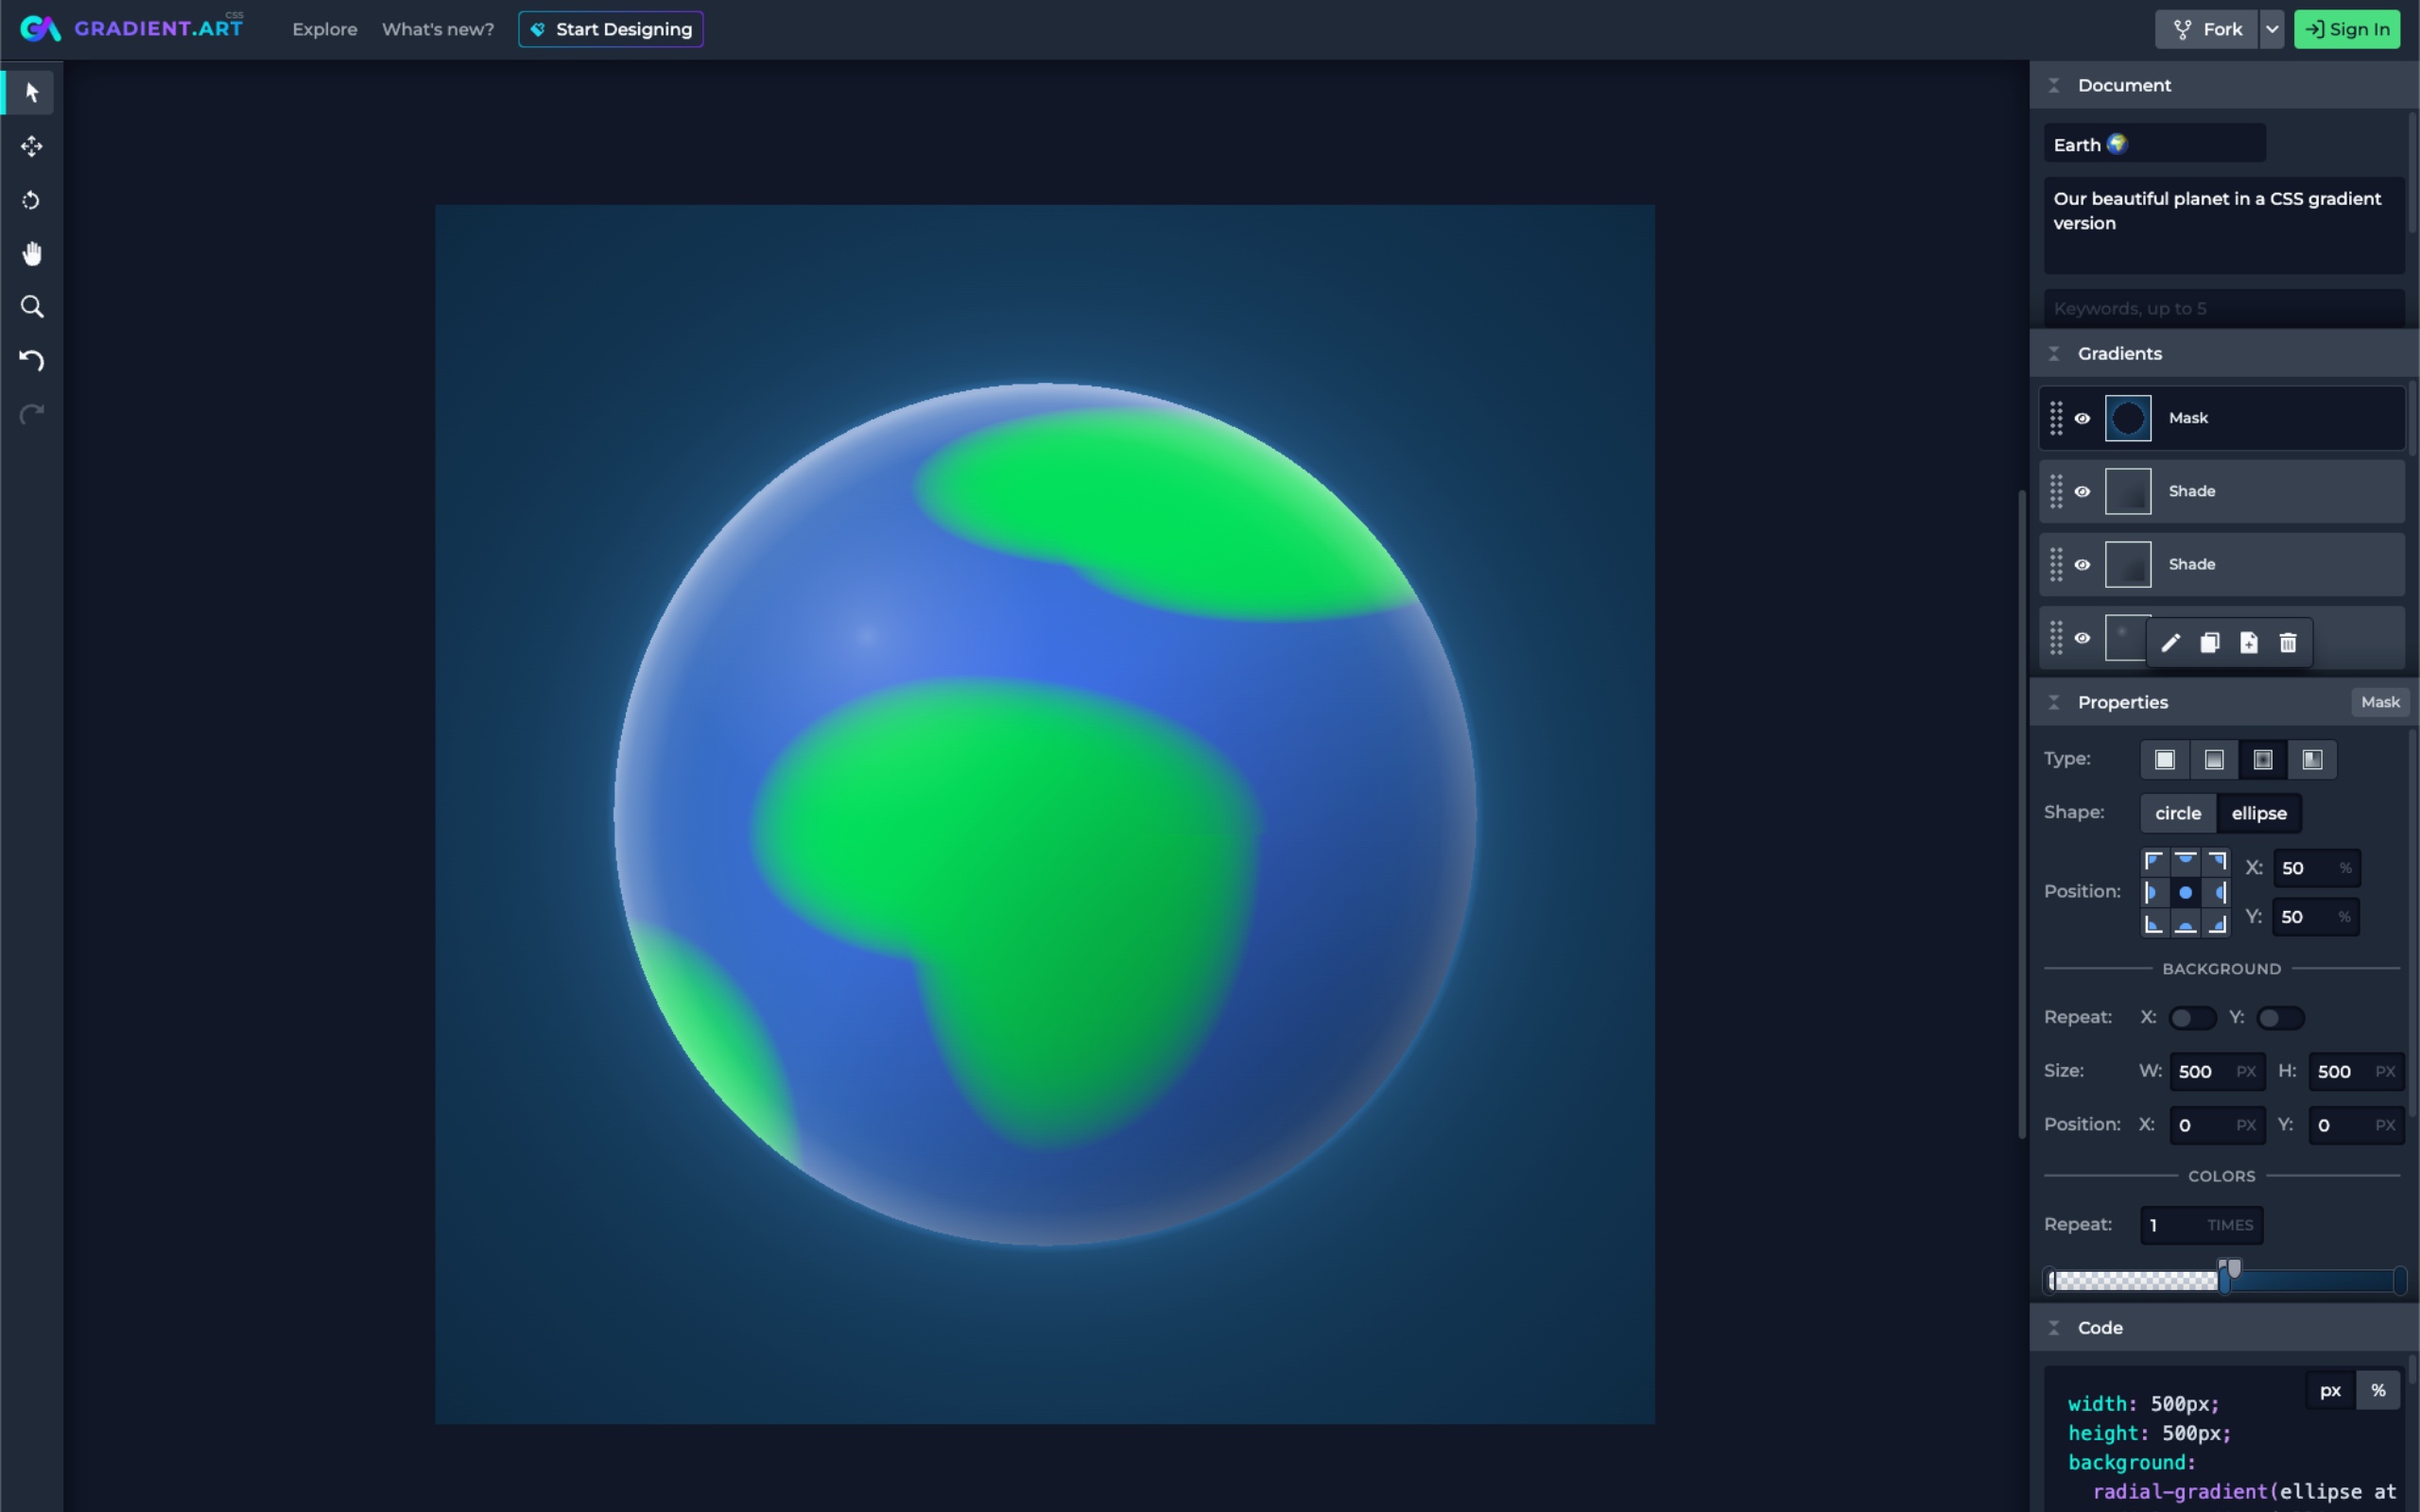Click the Mask tag in Properties header
The height and width of the screenshot is (1512, 2420).
[2380, 702]
